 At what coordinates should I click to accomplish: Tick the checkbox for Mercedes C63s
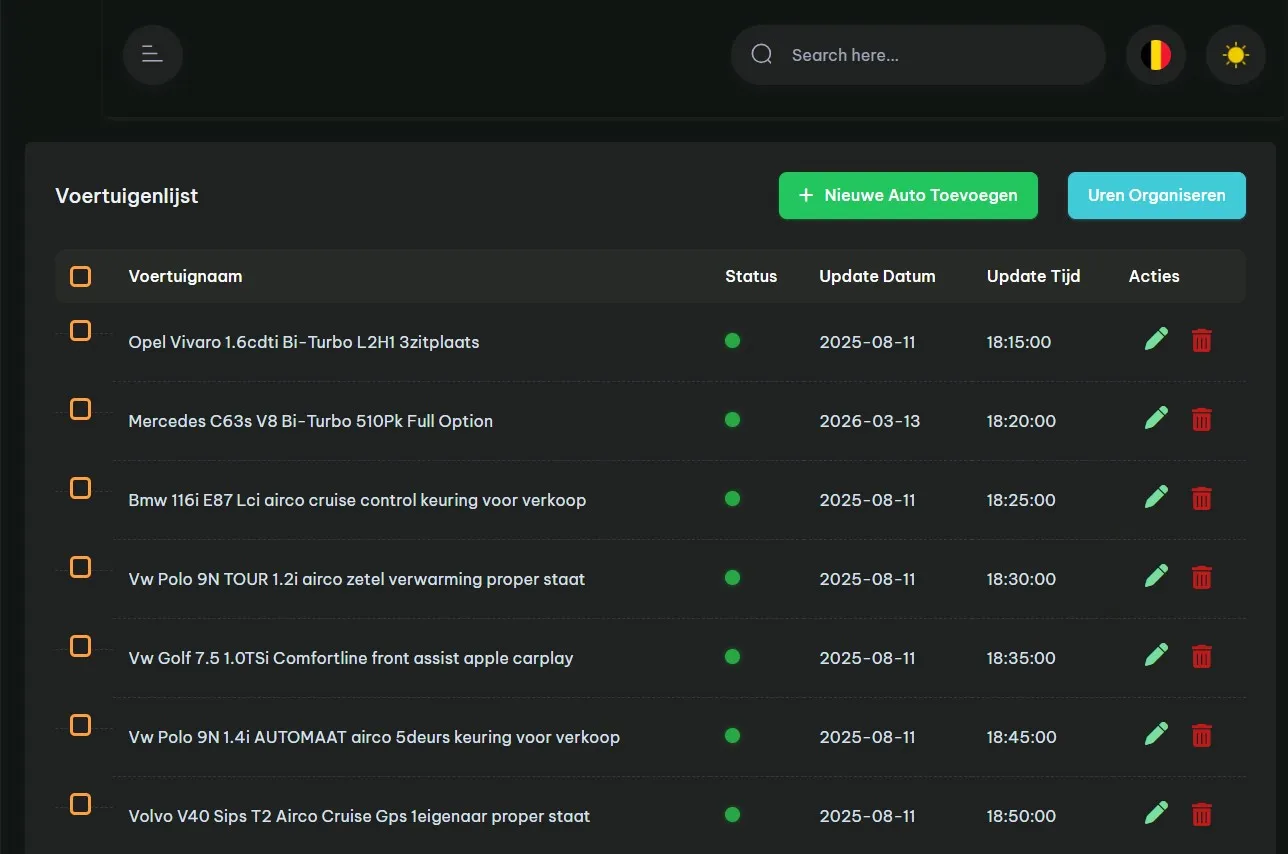(81, 409)
